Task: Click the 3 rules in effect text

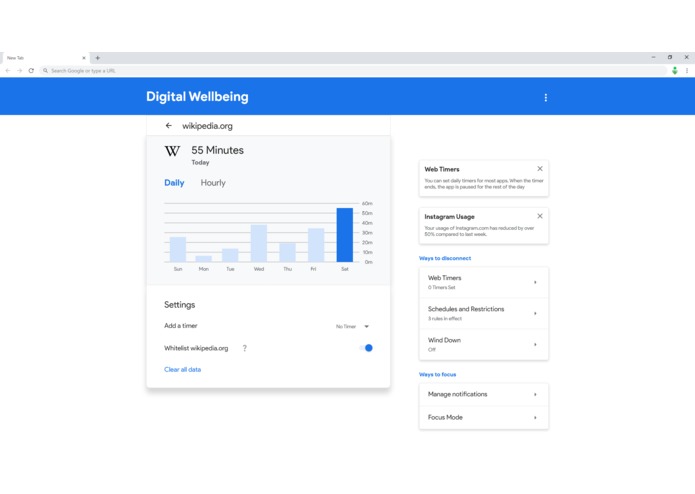Action: click(x=445, y=319)
